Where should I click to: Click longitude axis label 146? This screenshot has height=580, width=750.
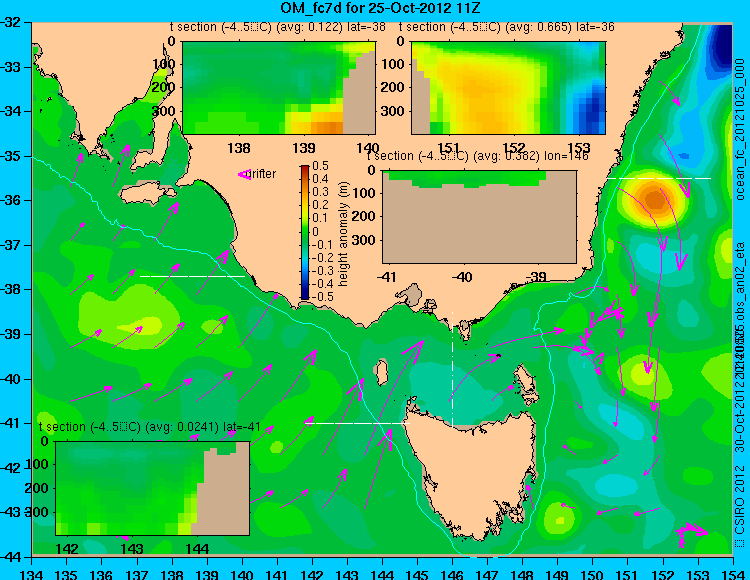point(452,574)
